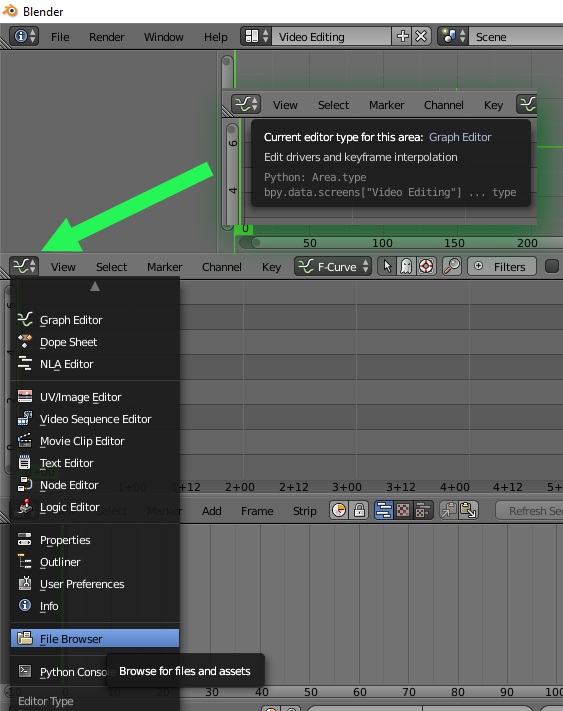Image resolution: width=563 pixels, height=711 pixels.
Task: Toggle only-selected filter arrow in Graph Editor
Action: [387, 266]
